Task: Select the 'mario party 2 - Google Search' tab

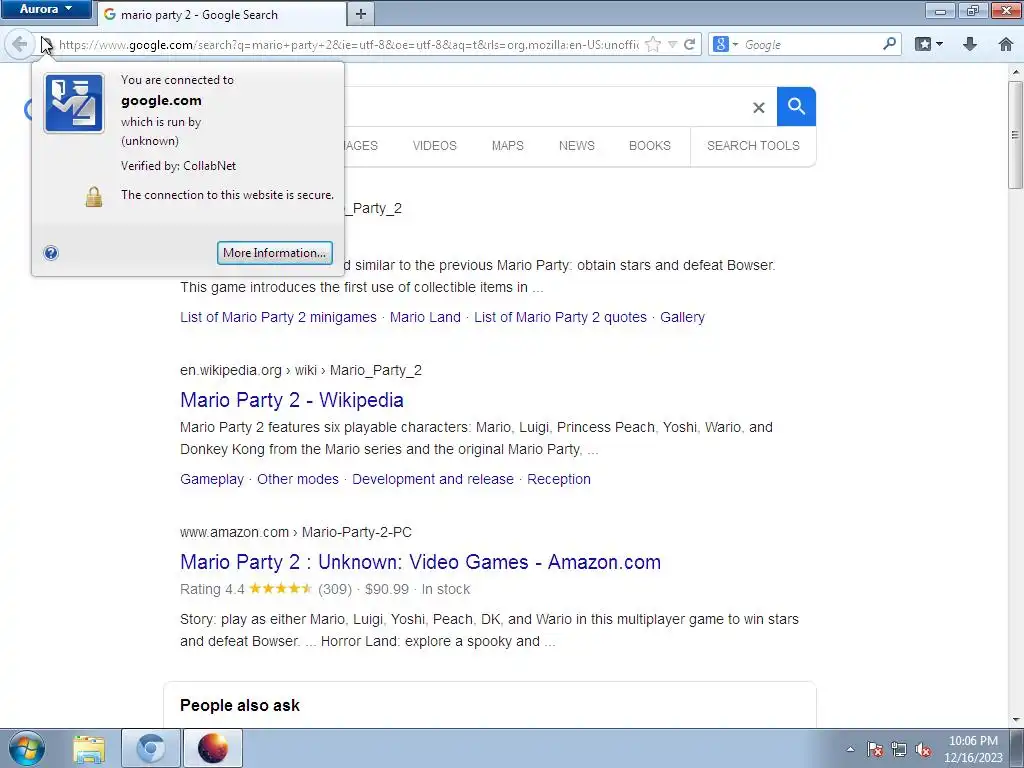Action: pyautogui.click(x=221, y=14)
